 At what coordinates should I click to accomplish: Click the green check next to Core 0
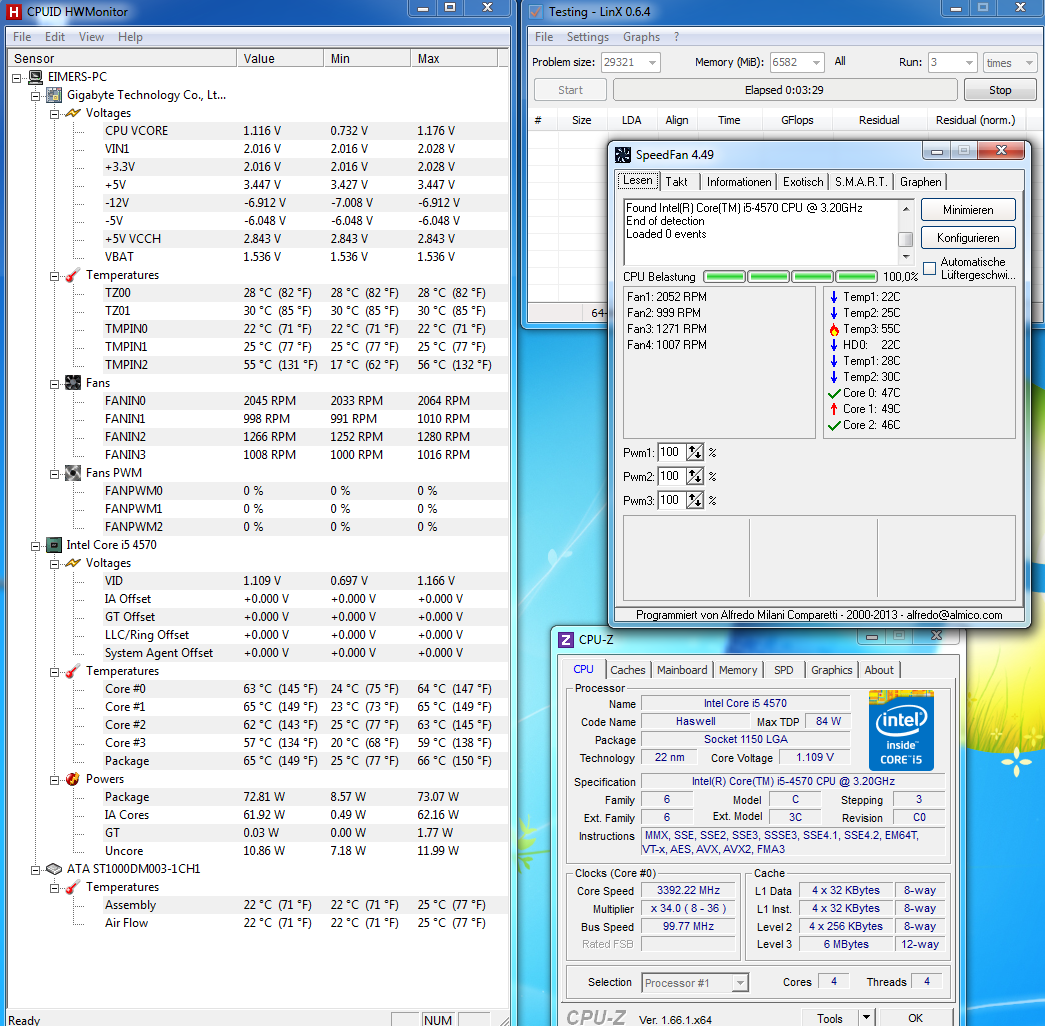tap(834, 393)
